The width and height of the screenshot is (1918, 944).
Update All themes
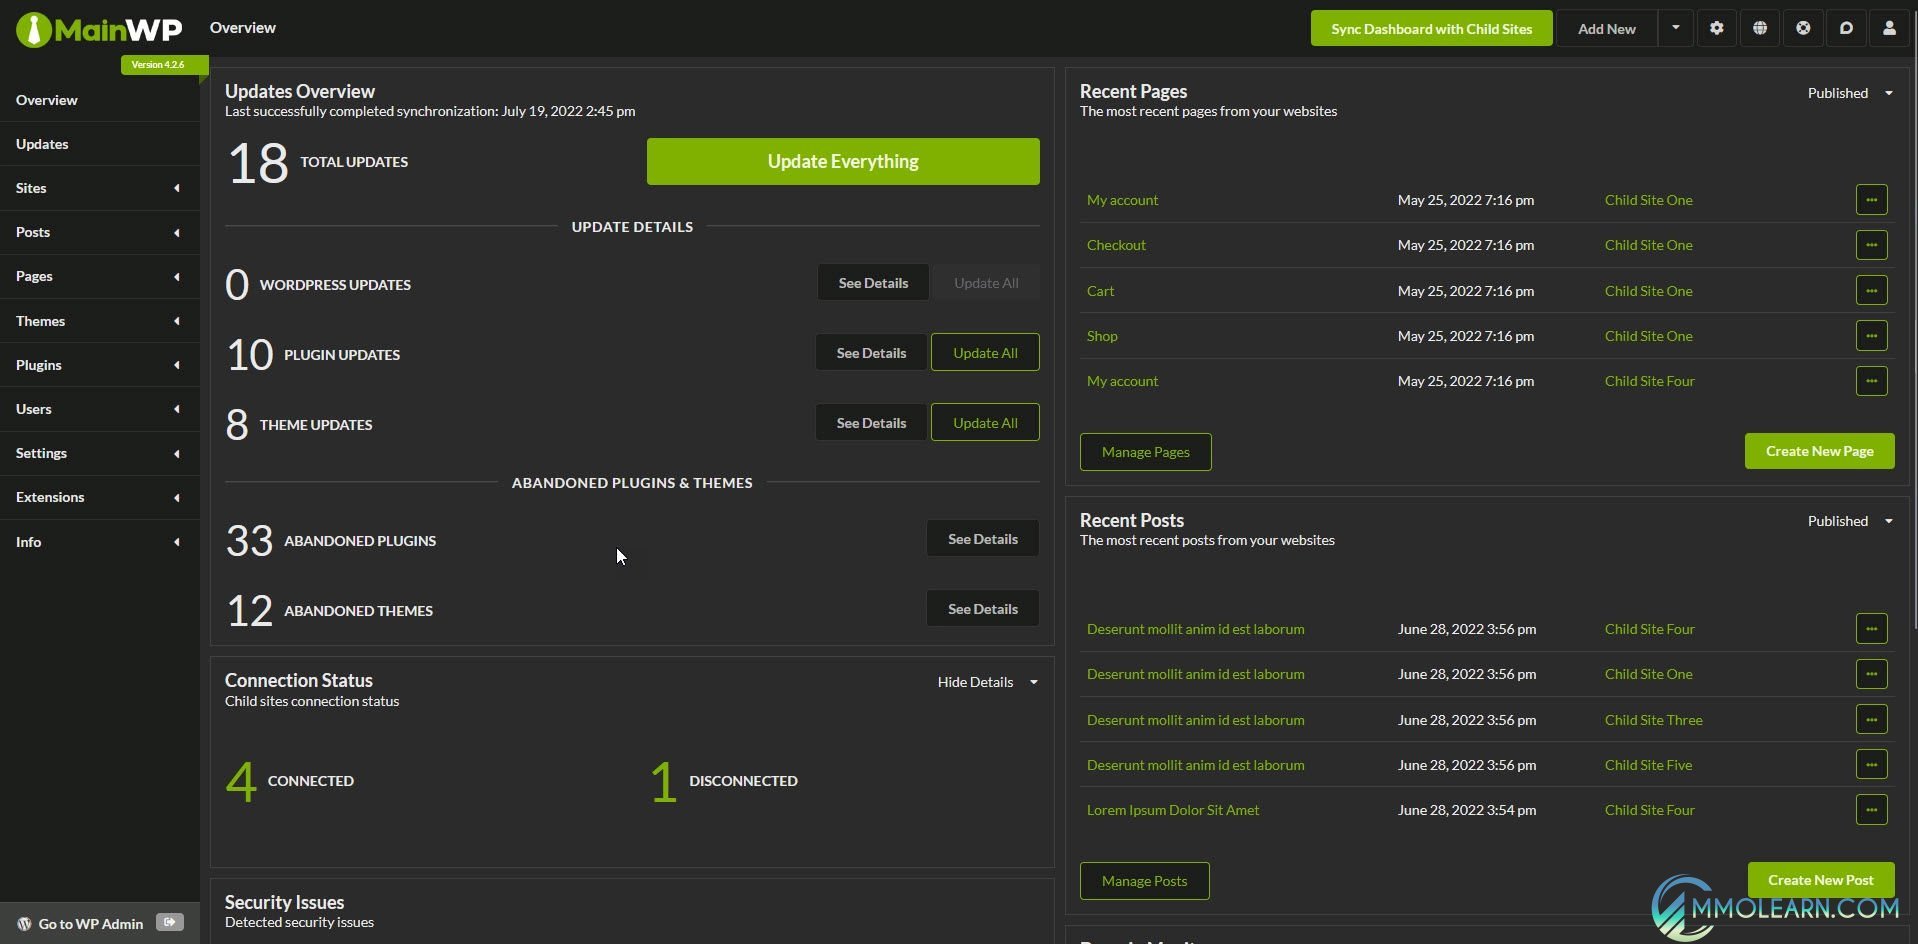click(985, 422)
